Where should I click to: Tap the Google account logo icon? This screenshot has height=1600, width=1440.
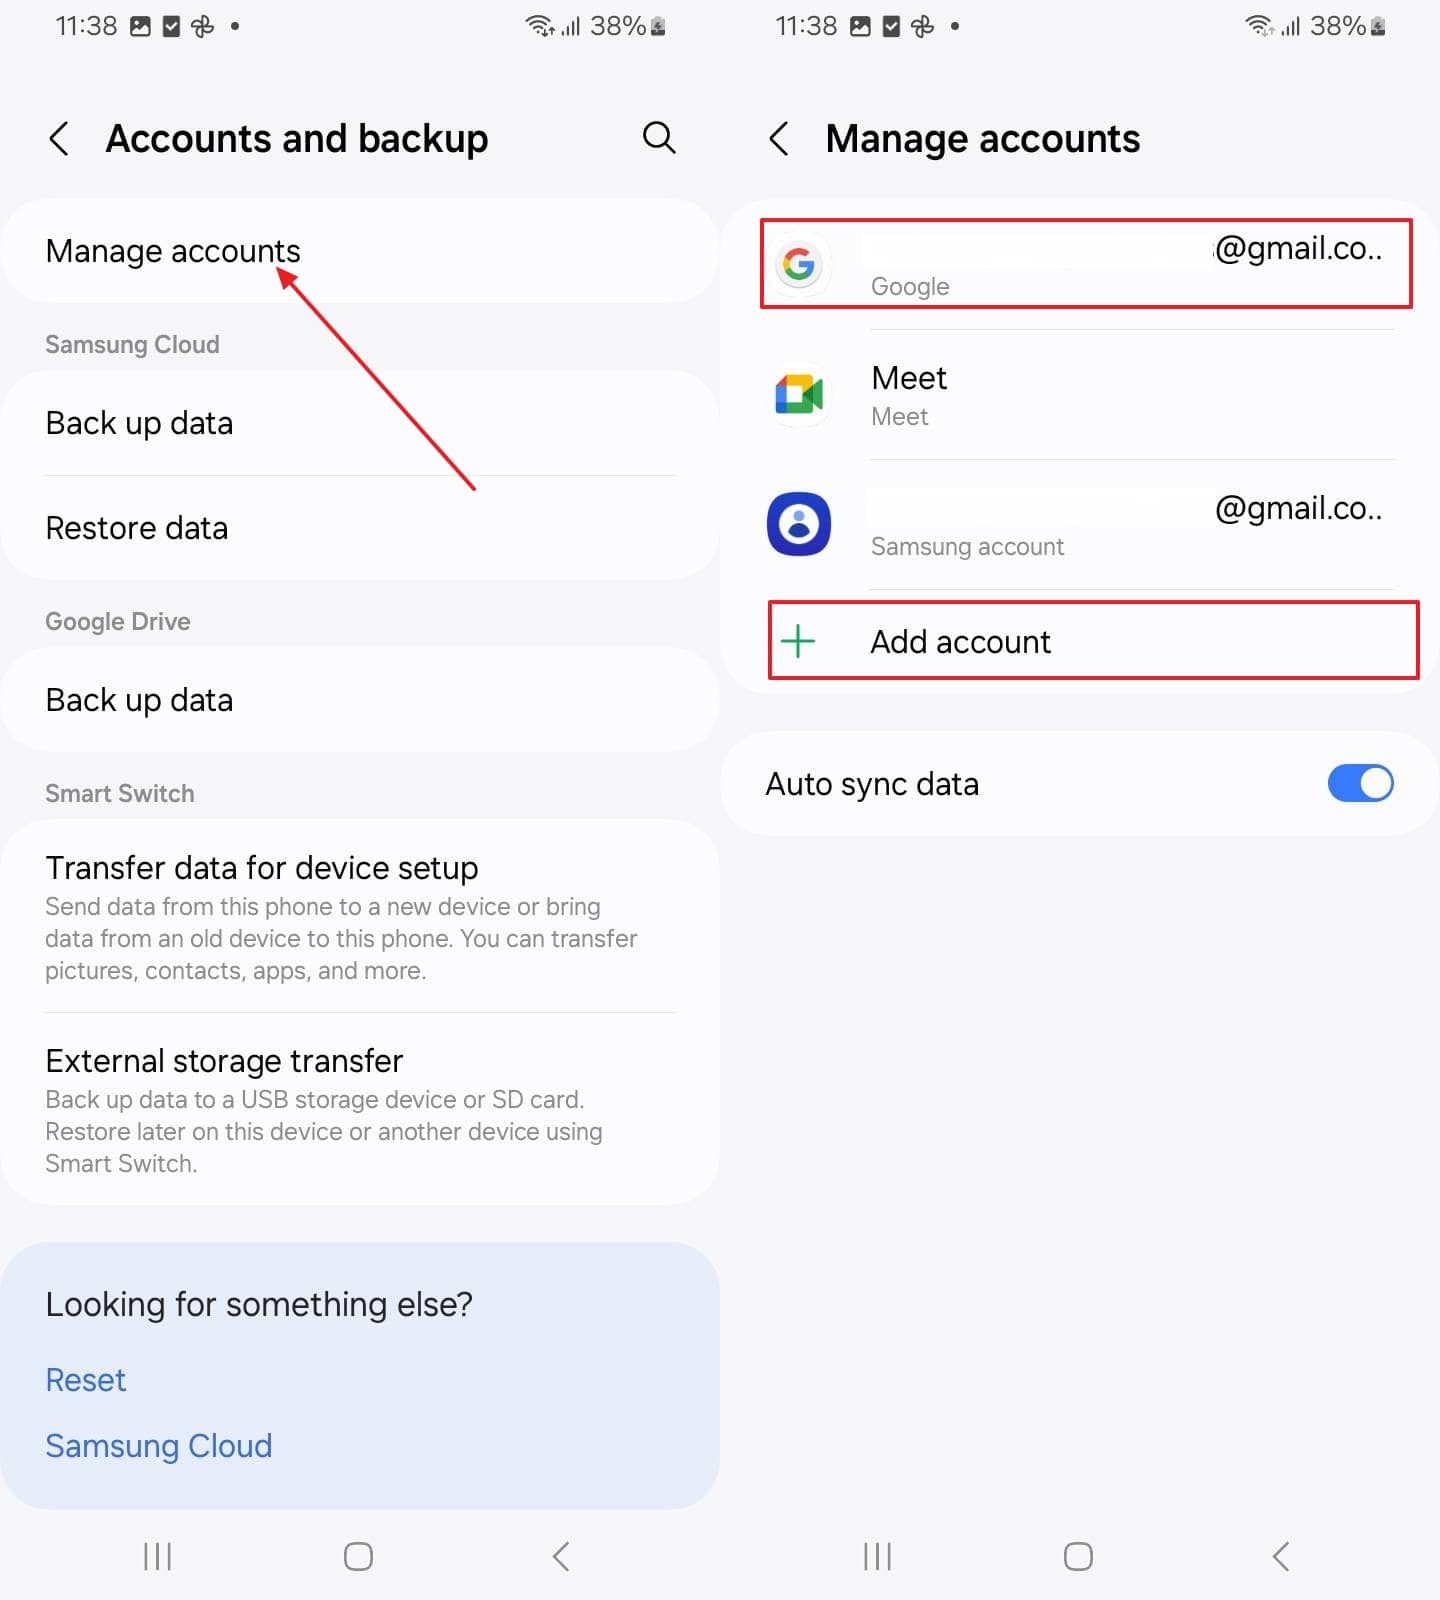click(799, 264)
